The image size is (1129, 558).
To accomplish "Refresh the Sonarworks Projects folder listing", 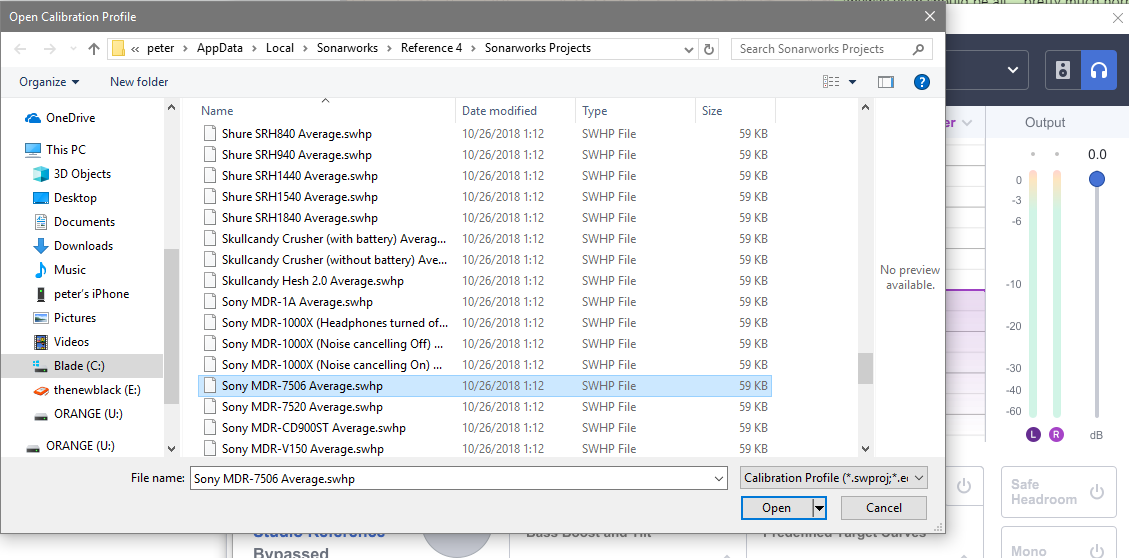I will click(x=710, y=48).
